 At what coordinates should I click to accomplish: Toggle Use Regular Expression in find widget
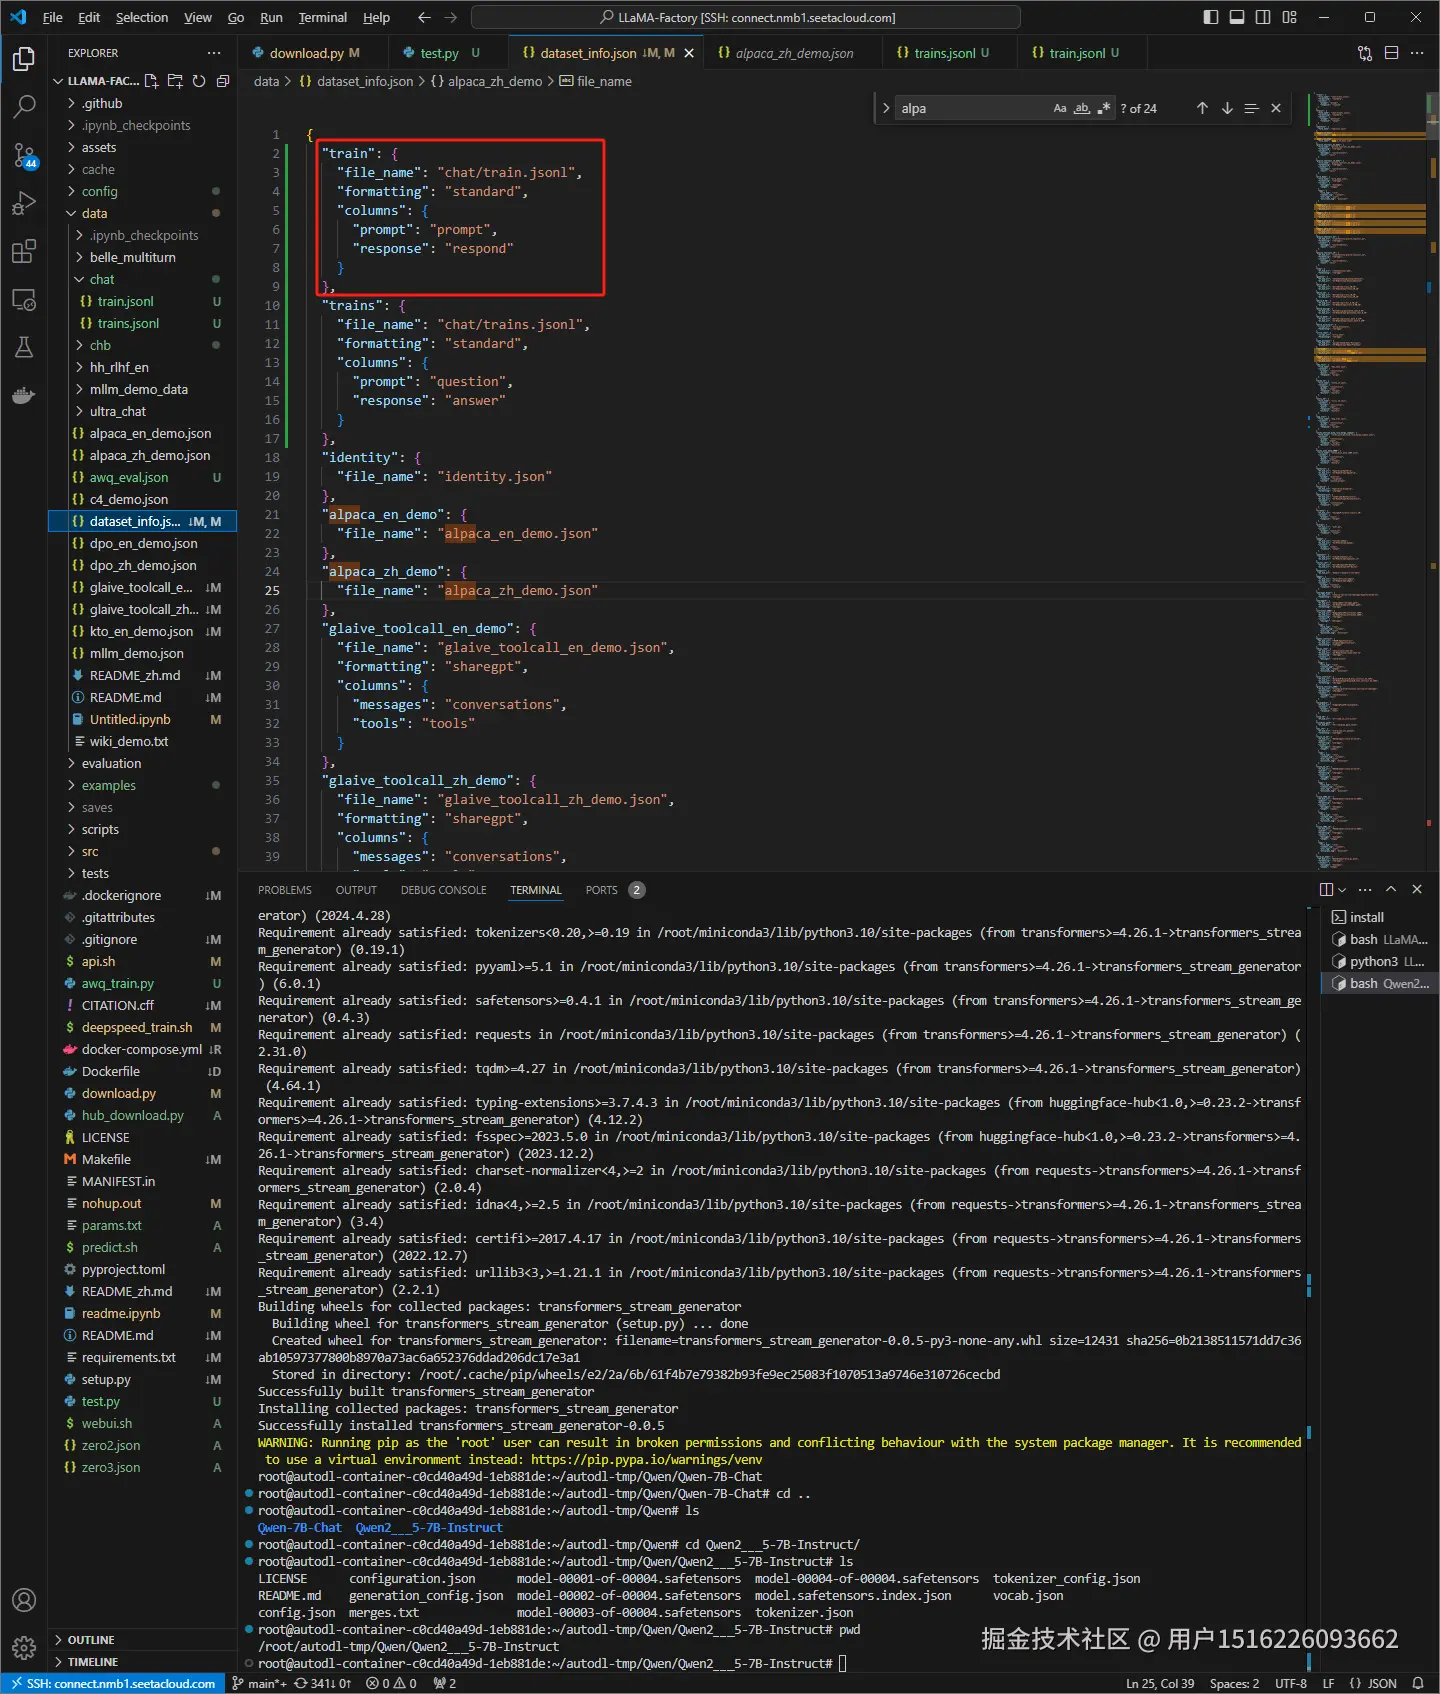pos(1104,108)
